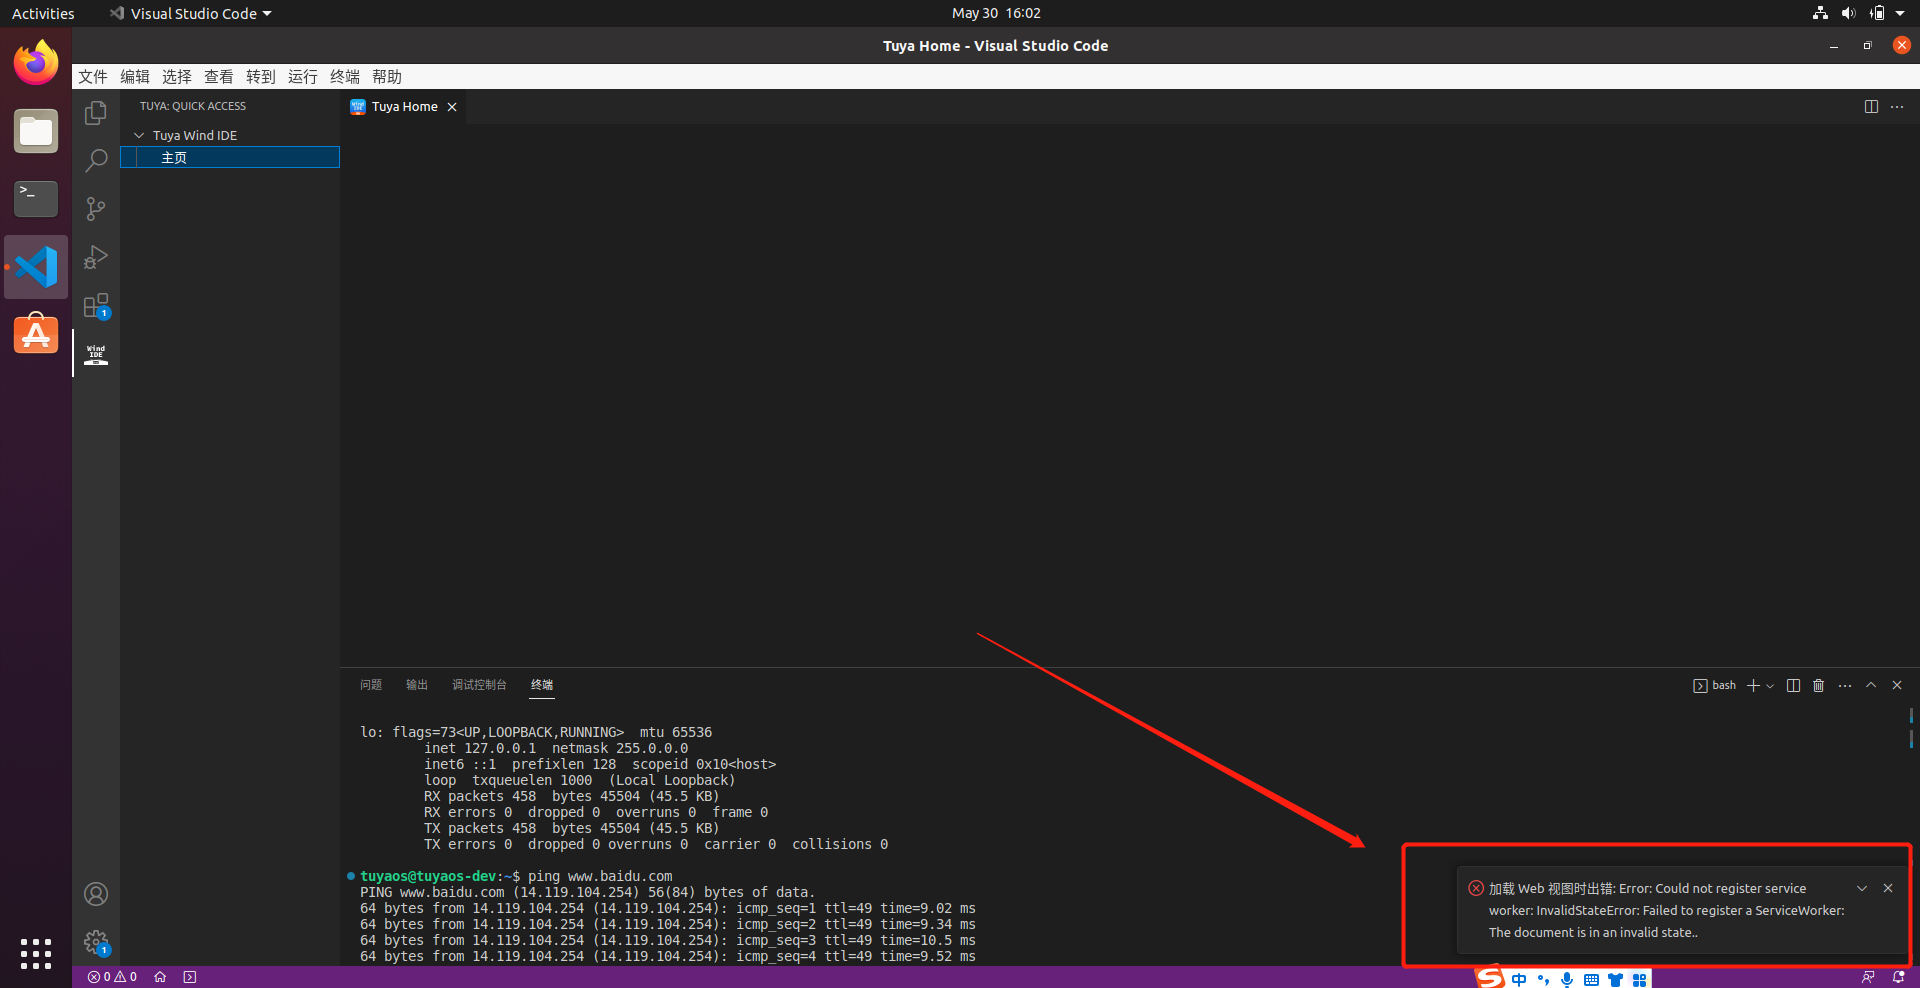Switch to the 输出 panel tab
The width and height of the screenshot is (1920, 988).
point(417,685)
